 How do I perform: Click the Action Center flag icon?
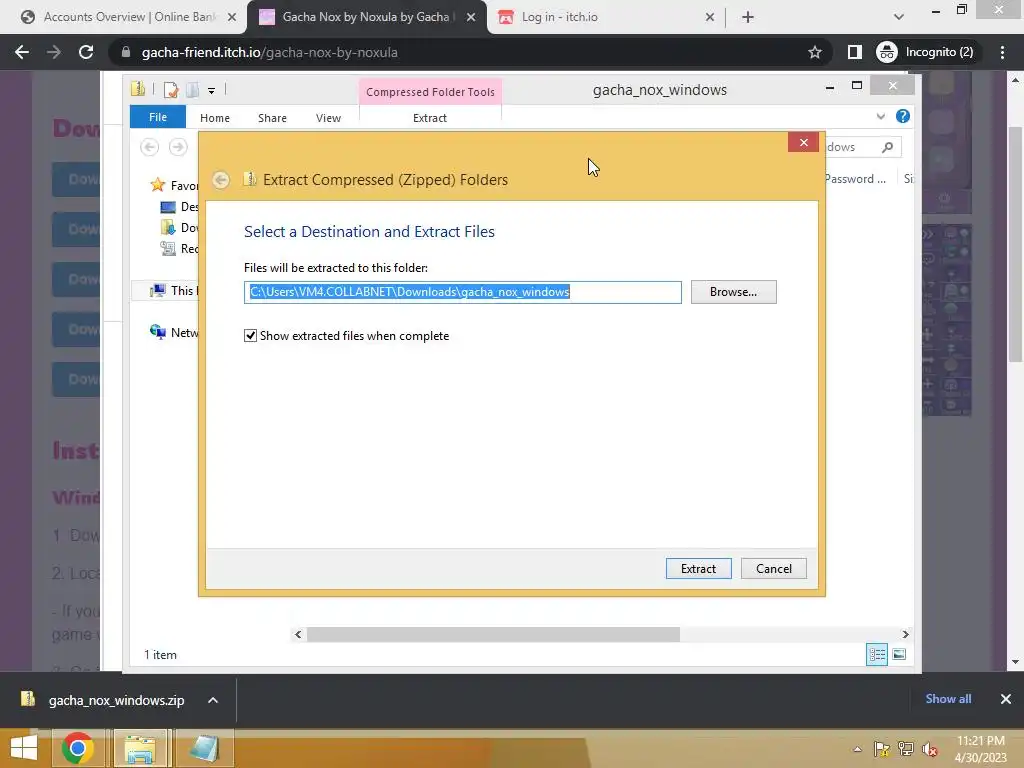click(x=882, y=749)
